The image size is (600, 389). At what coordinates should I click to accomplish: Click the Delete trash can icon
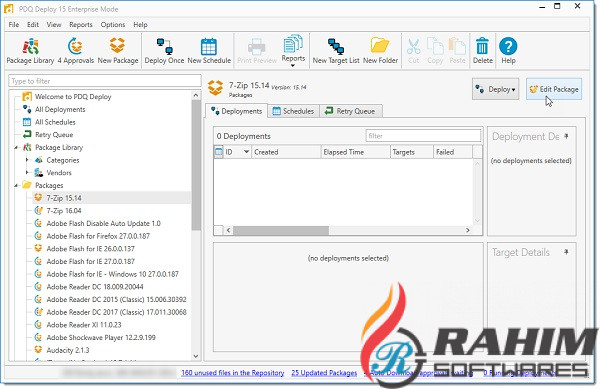pyautogui.click(x=483, y=51)
